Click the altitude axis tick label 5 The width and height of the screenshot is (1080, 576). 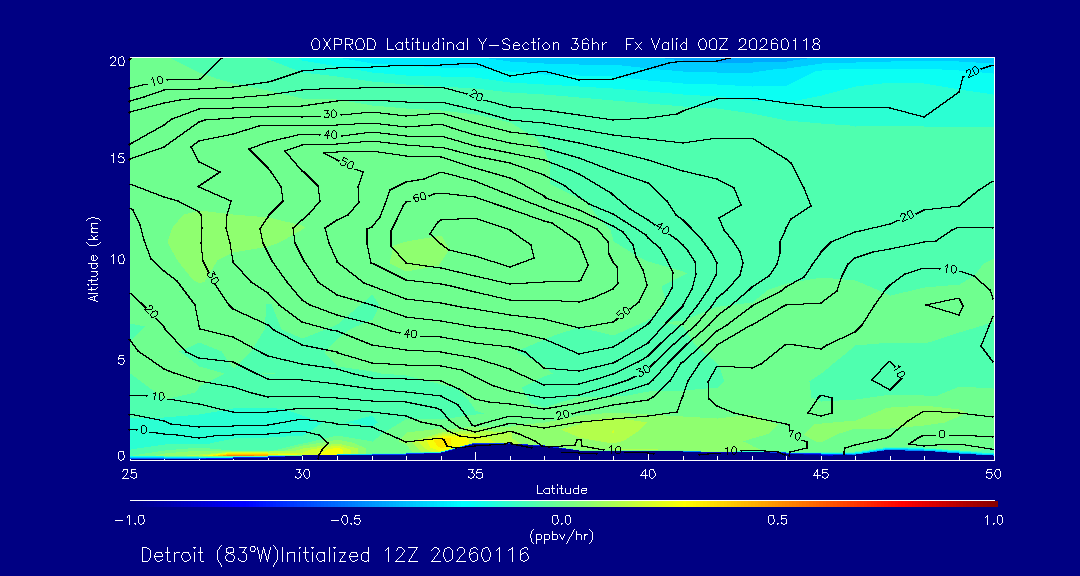coord(120,360)
